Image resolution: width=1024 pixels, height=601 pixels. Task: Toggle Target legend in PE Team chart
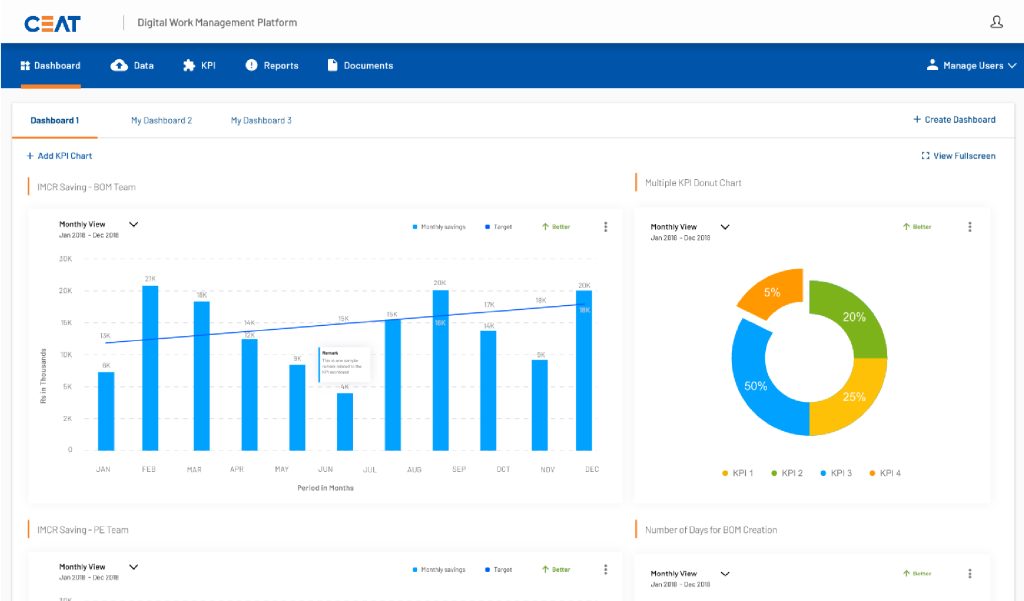498,570
